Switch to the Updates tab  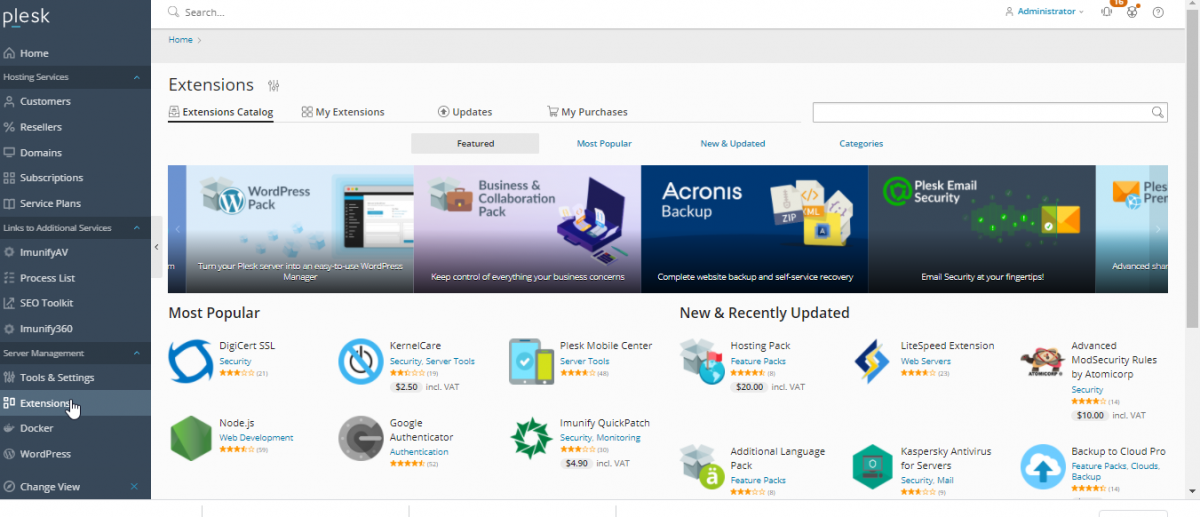[465, 112]
